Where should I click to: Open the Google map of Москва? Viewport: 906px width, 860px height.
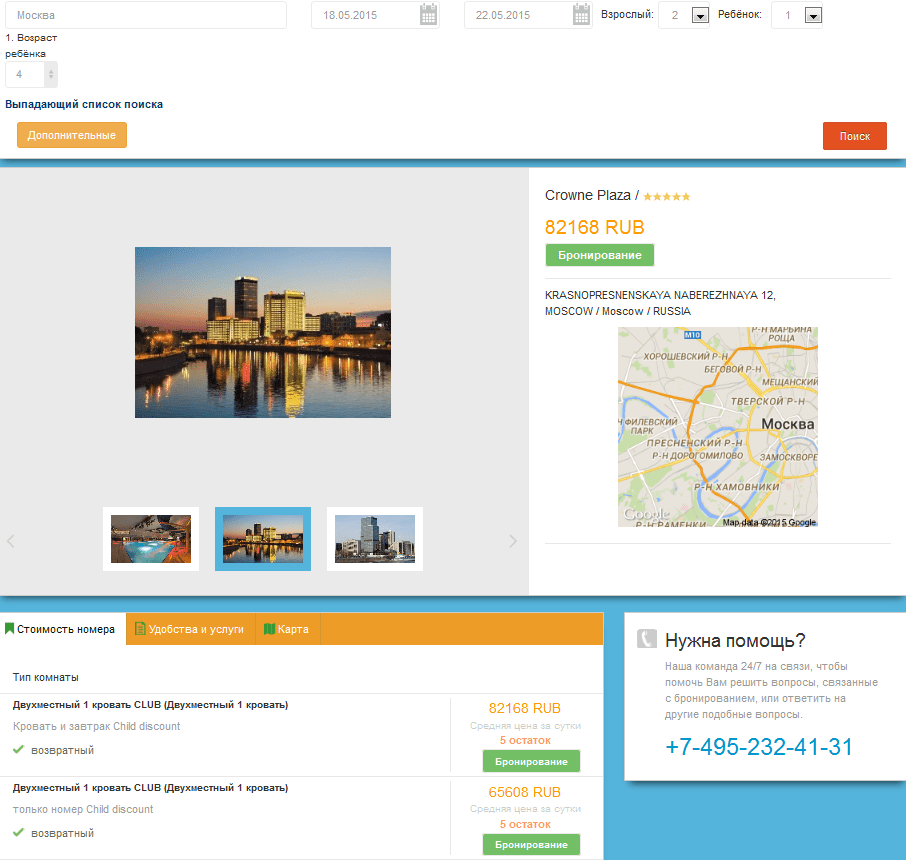(x=718, y=427)
